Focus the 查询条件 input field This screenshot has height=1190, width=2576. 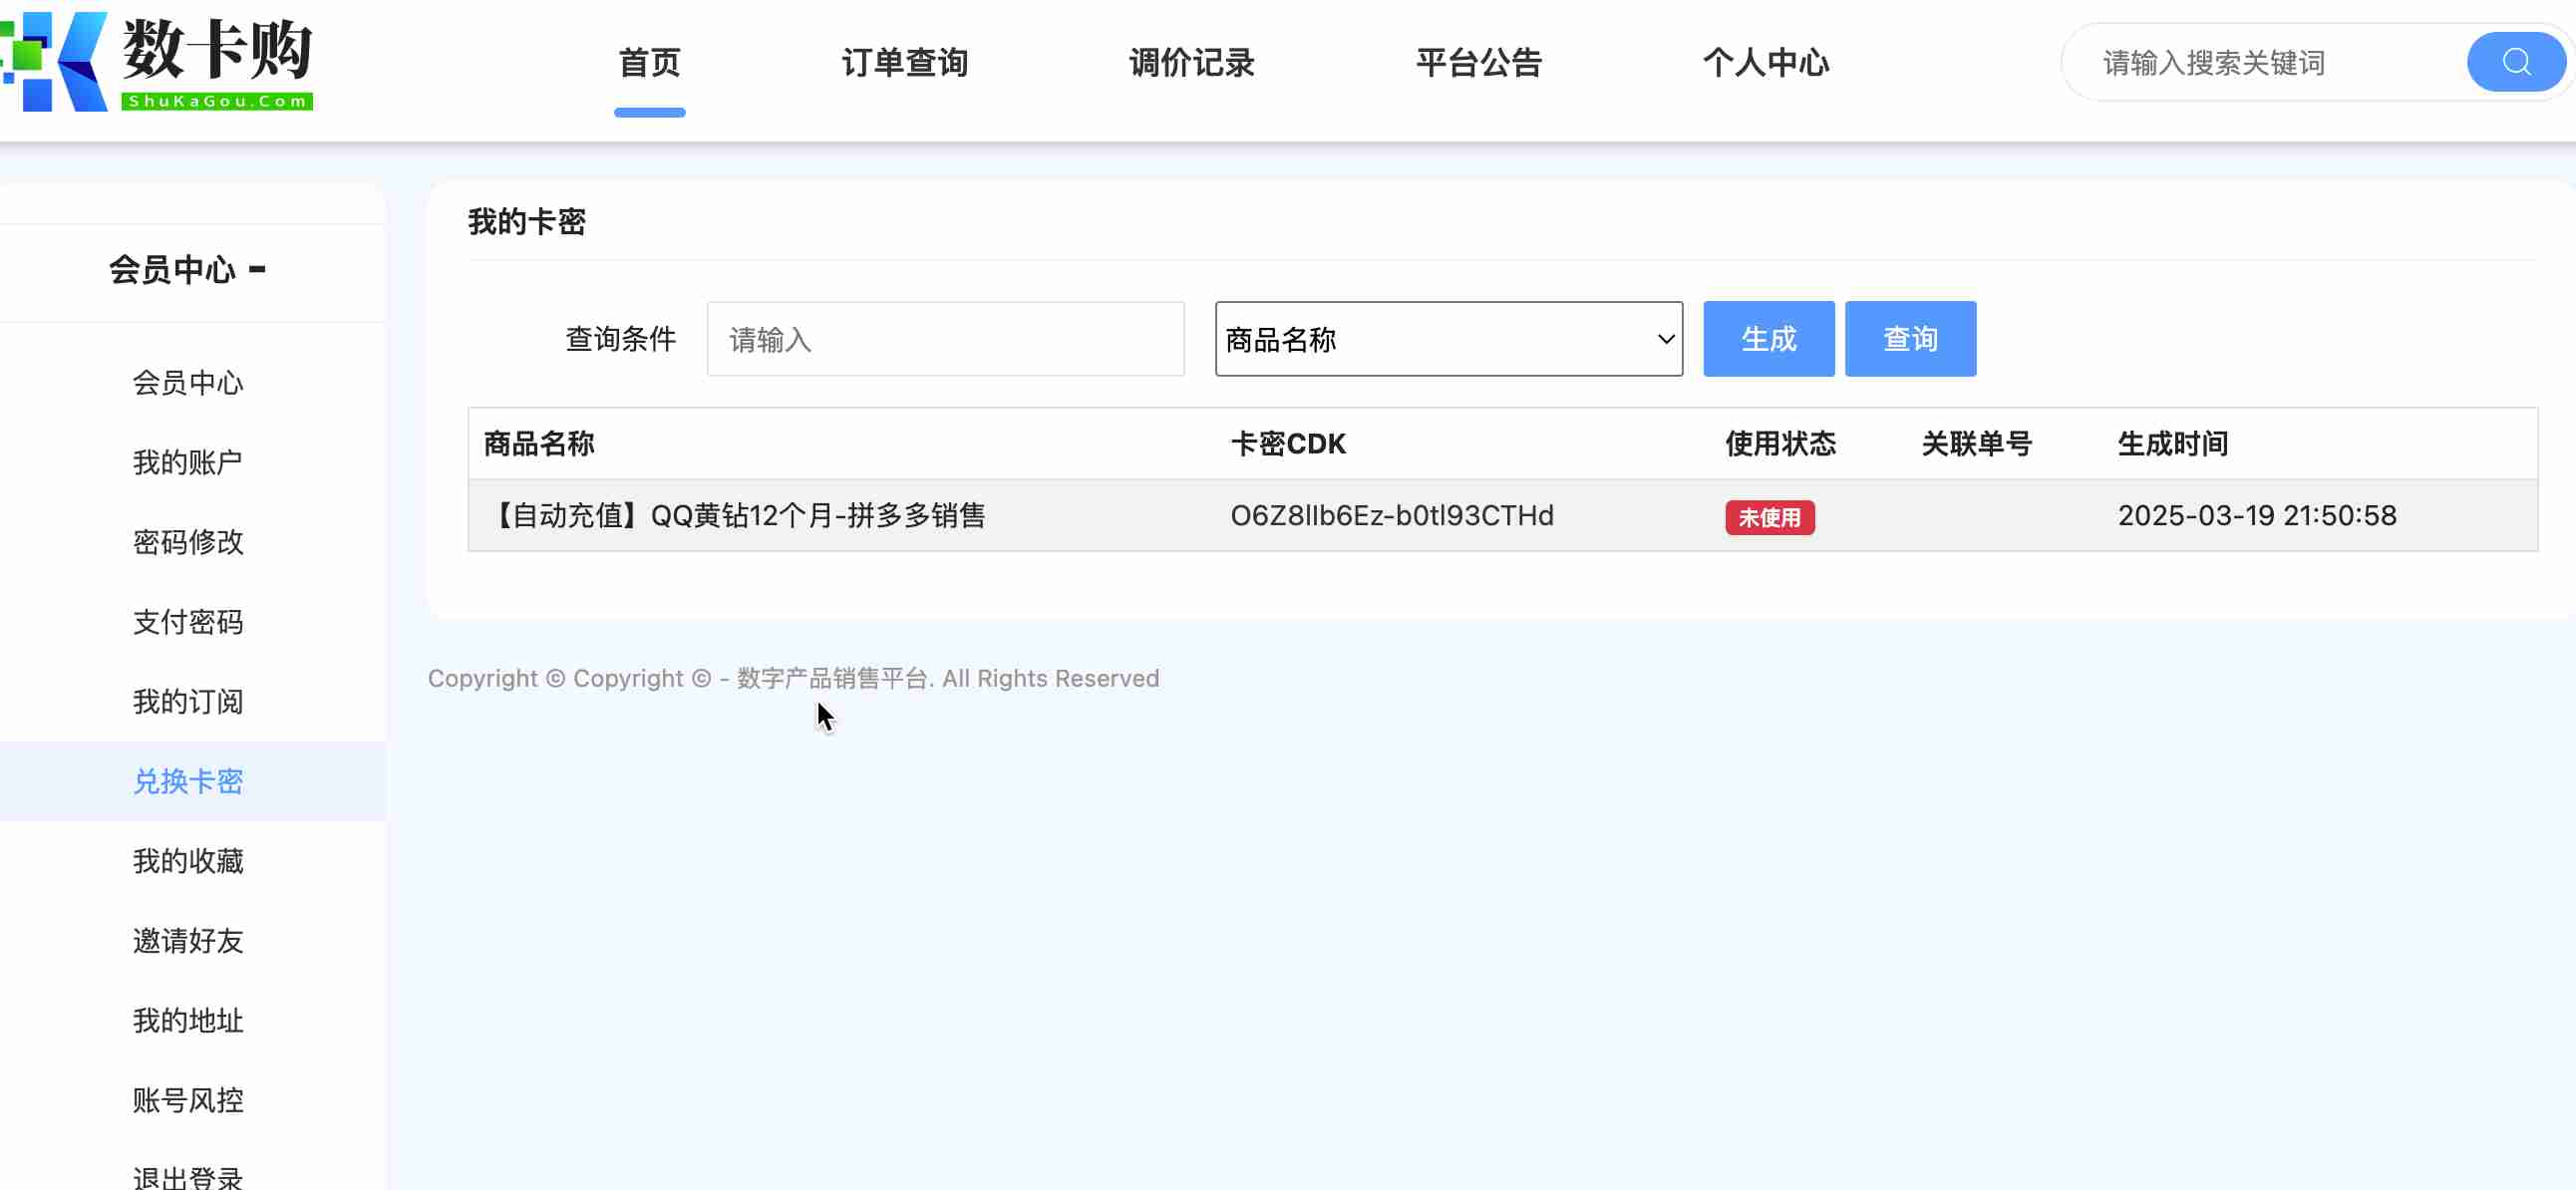pyautogui.click(x=944, y=339)
